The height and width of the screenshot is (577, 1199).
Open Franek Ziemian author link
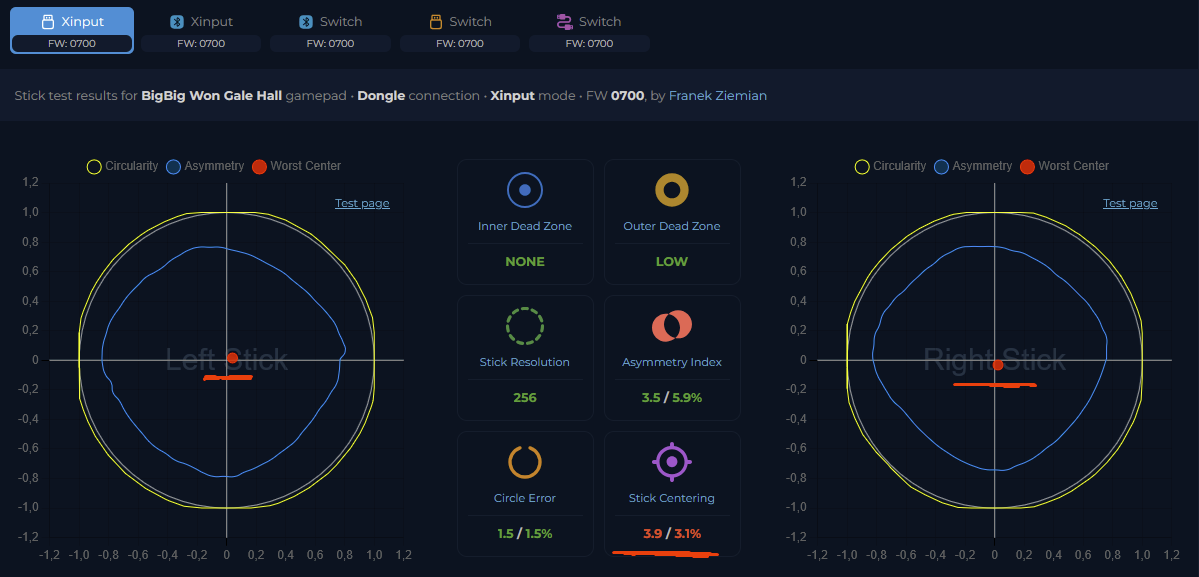click(x=718, y=96)
